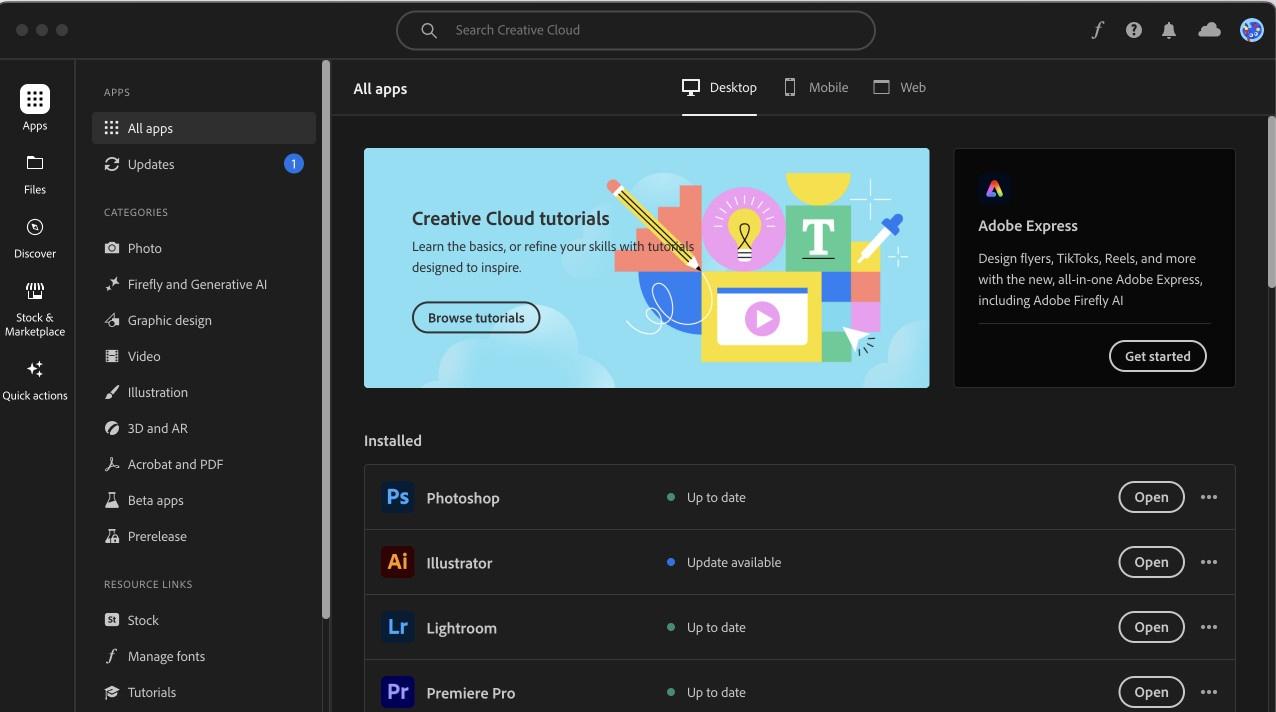The image size is (1276, 712).
Task: Click the sidebar vertical scrollbar
Action: click(326, 340)
